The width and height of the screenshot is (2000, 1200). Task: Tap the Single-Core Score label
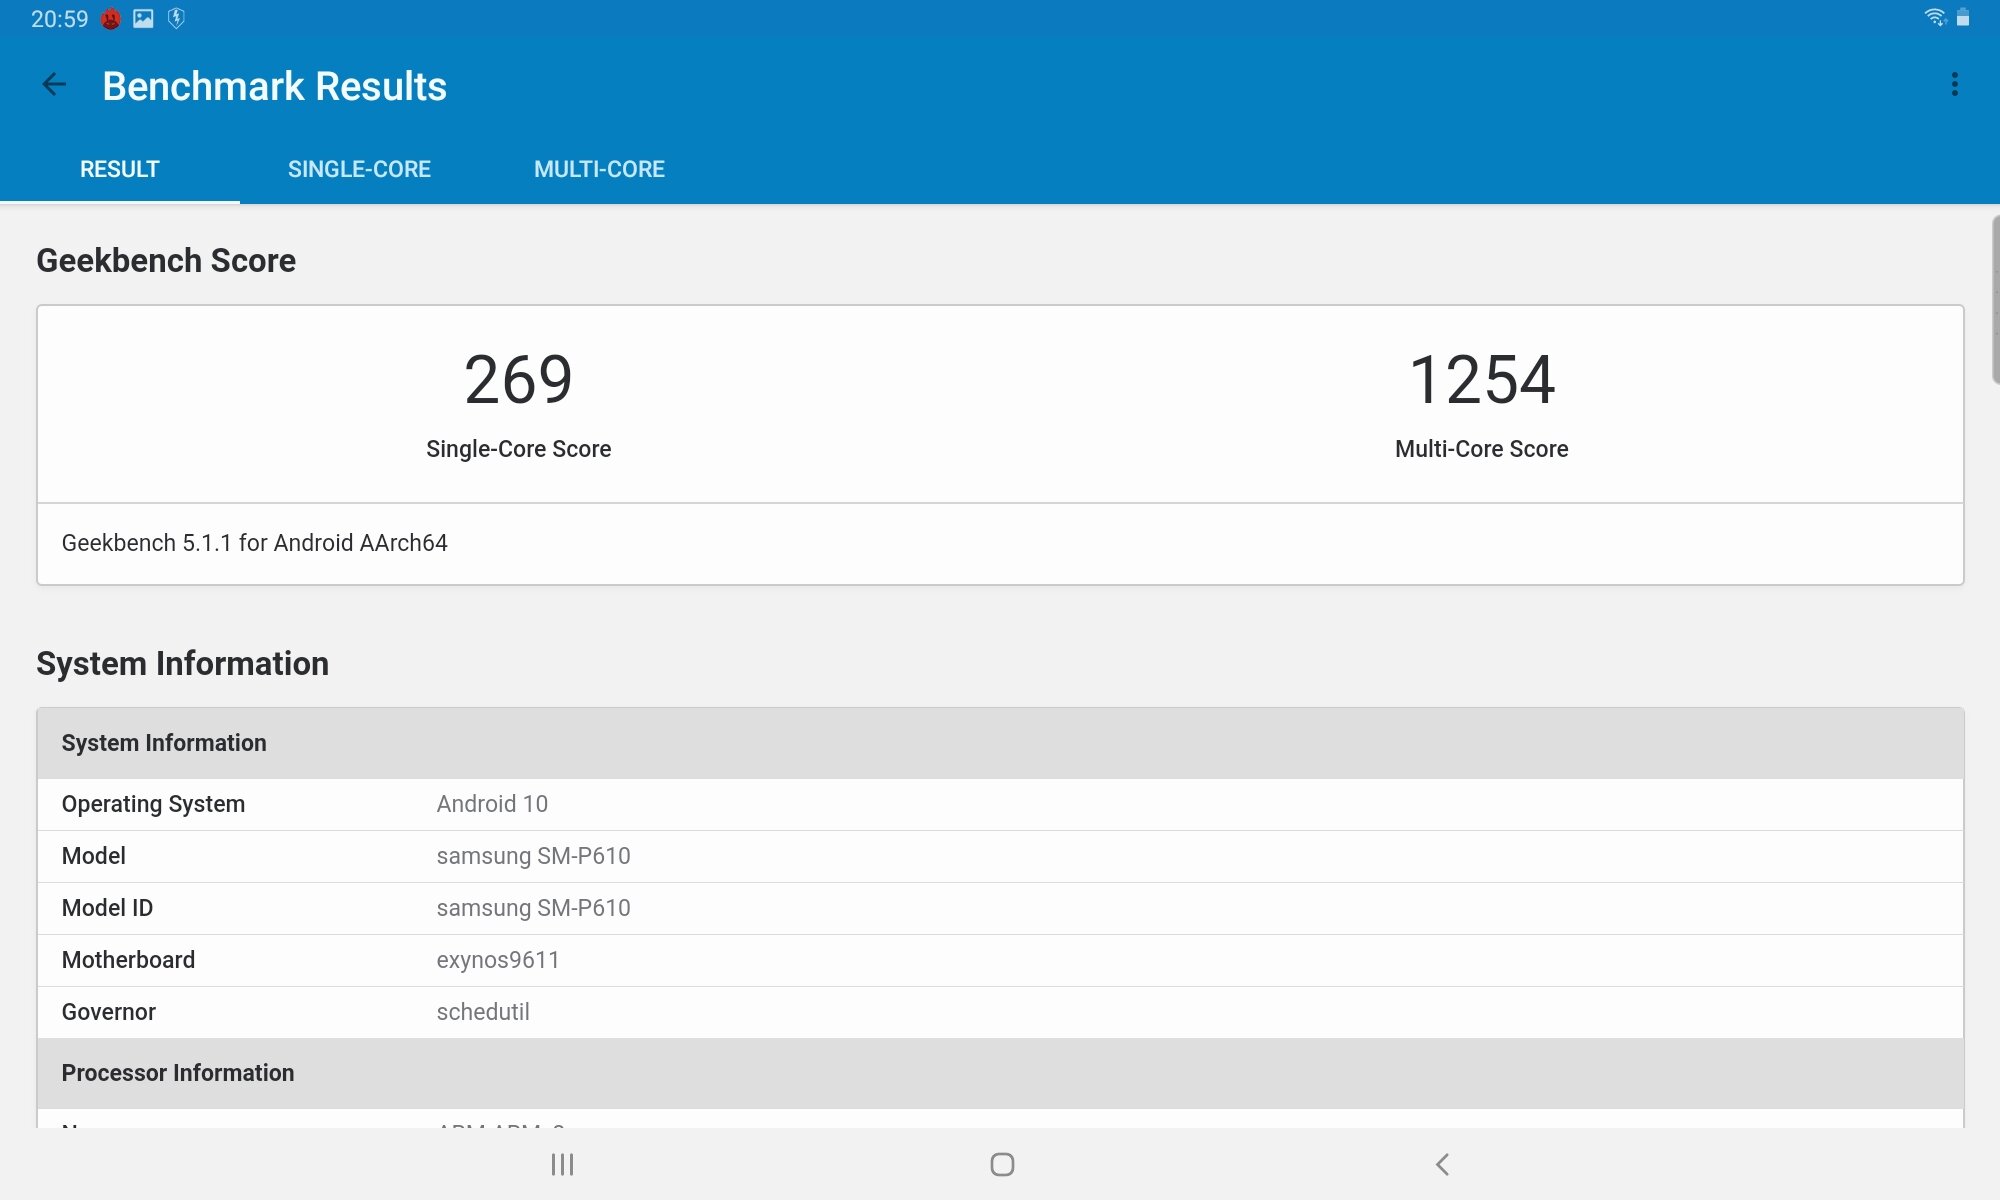pyautogui.click(x=518, y=449)
